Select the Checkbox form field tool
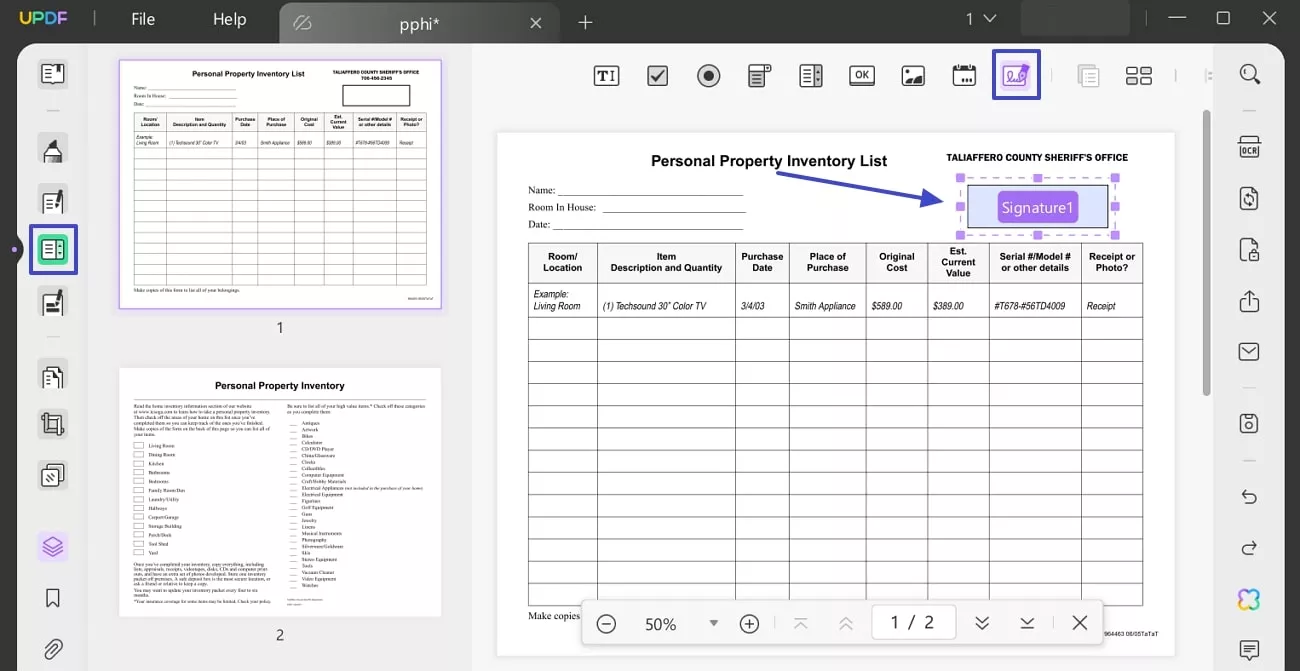This screenshot has width=1300, height=671. click(x=657, y=74)
